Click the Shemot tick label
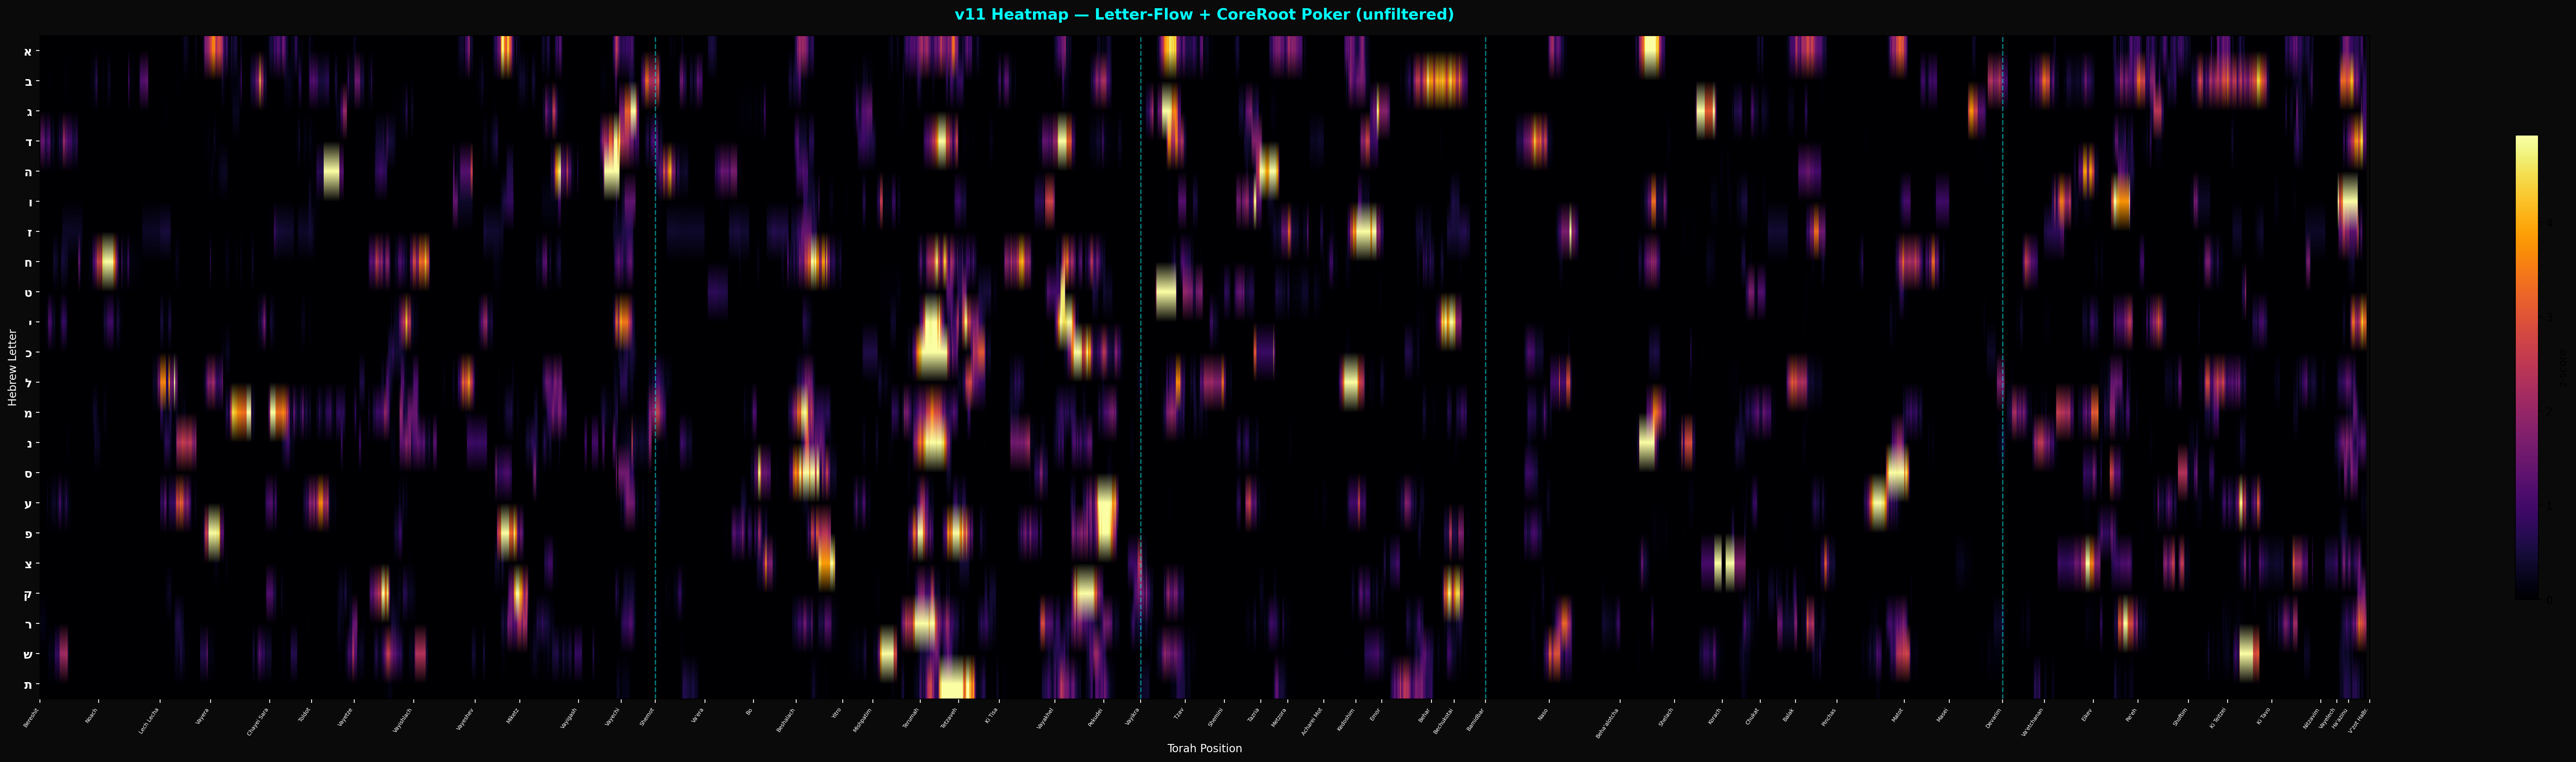 [x=647, y=716]
